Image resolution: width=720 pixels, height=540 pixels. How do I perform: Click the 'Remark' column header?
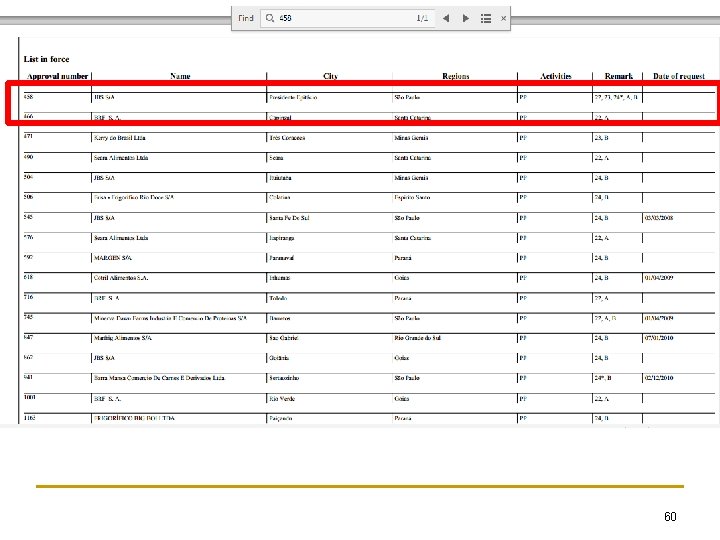pyautogui.click(x=619, y=76)
